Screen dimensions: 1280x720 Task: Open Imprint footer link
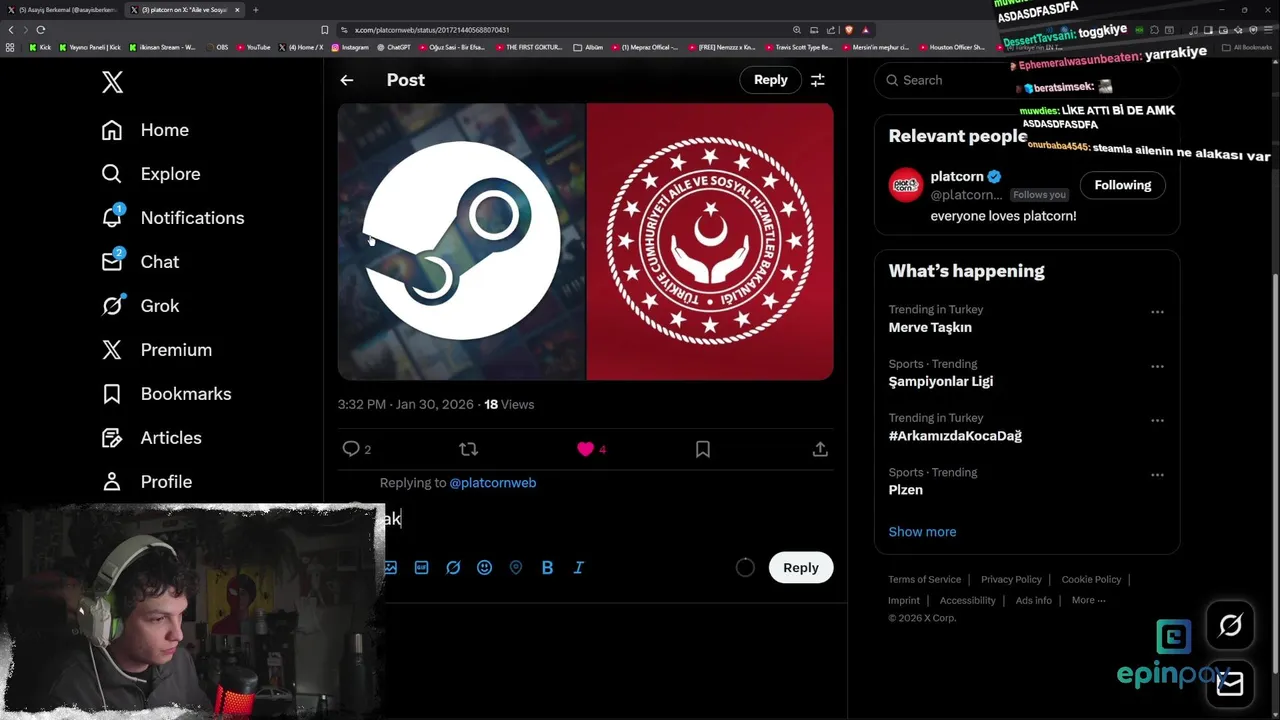pos(903,600)
